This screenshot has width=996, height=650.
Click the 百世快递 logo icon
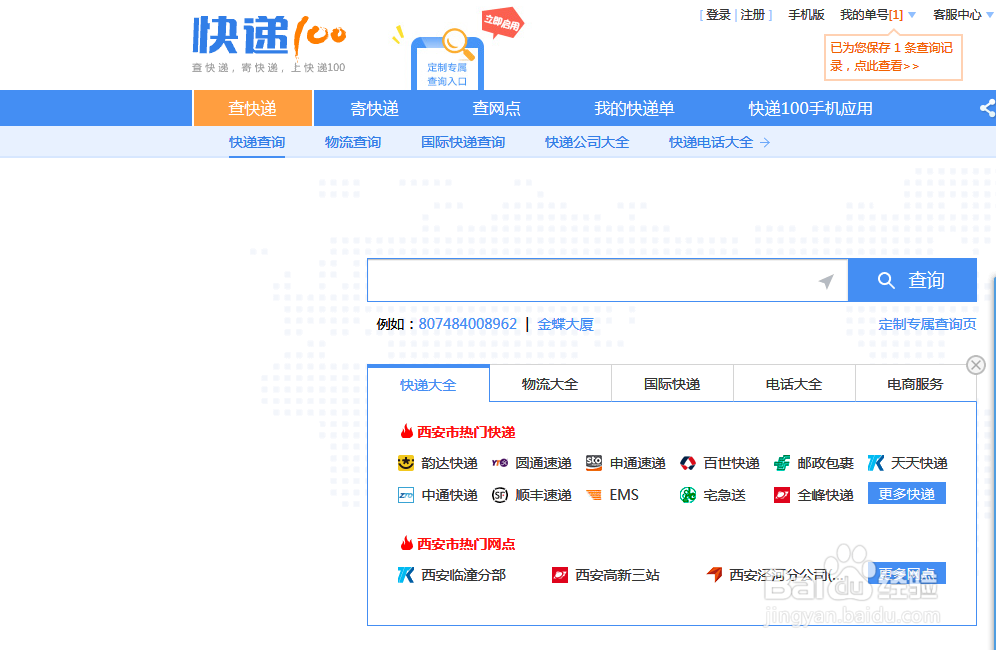tap(688, 463)
